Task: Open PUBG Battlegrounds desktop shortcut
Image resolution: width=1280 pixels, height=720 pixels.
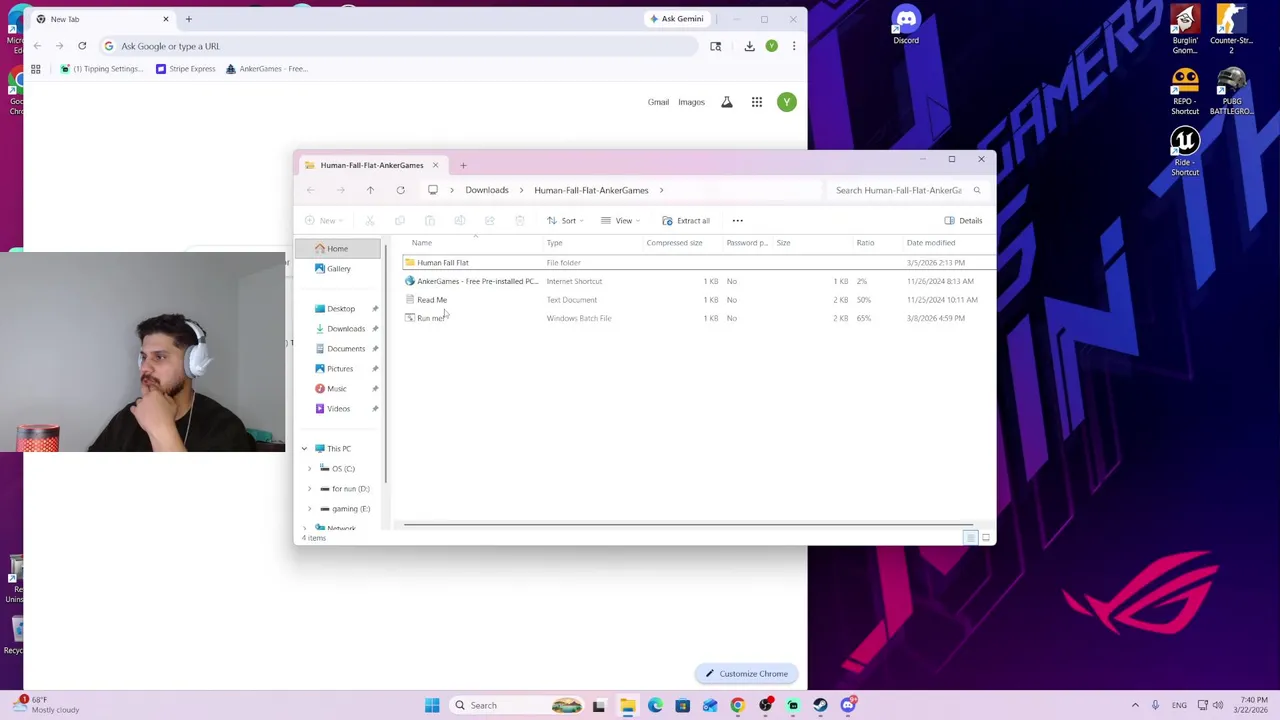Action: [1231, 92]
